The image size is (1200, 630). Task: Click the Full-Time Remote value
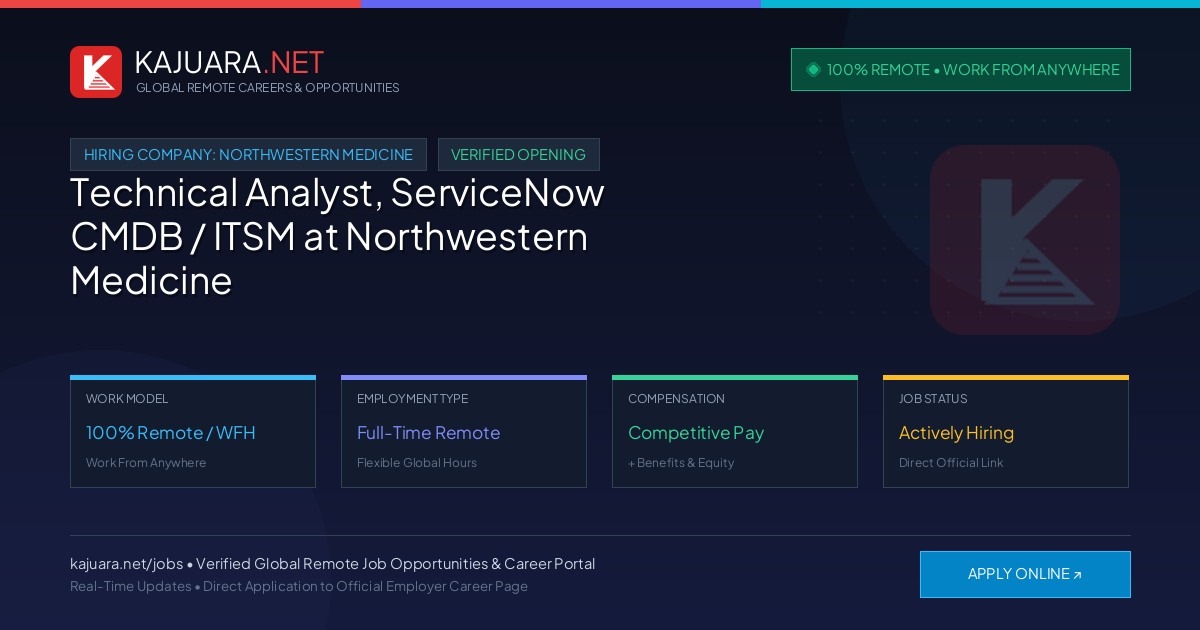pyautogui.click(x=428, y=433)
